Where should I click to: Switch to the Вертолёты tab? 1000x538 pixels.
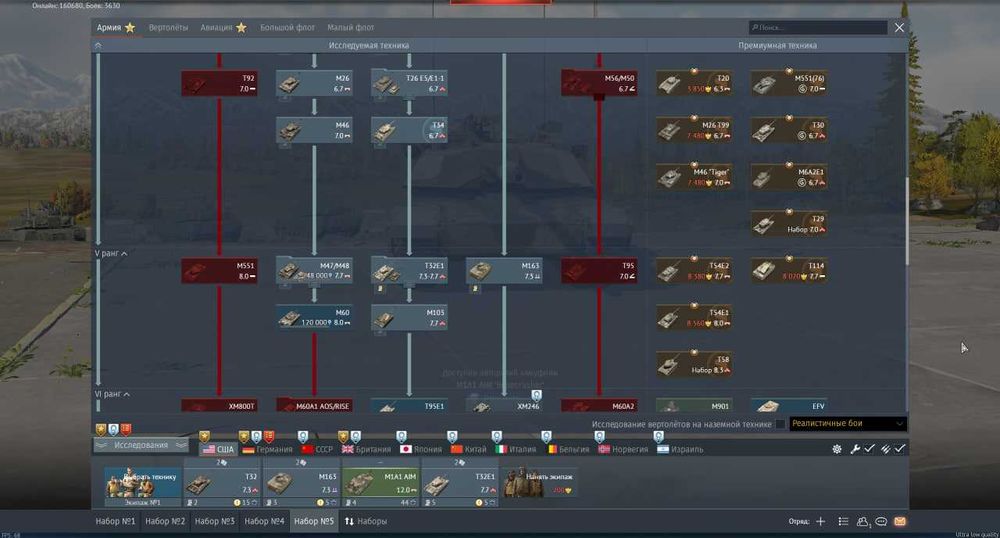168,27
